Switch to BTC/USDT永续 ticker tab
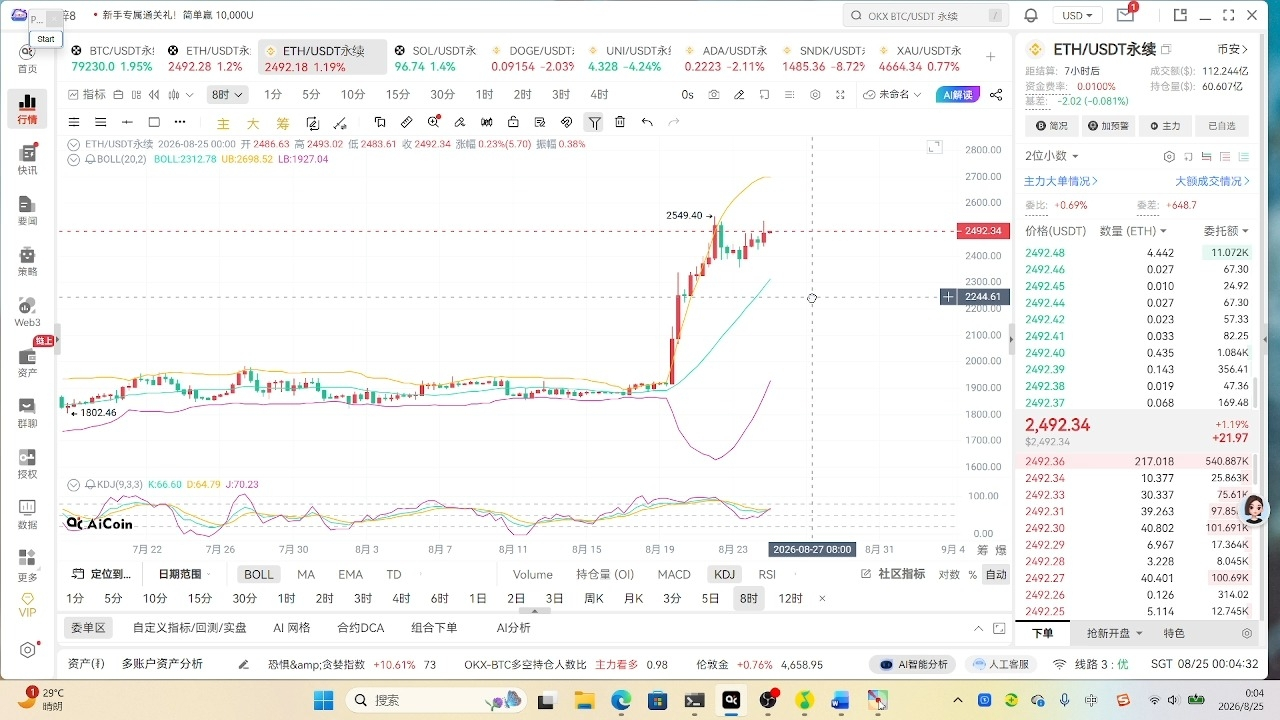The width and height of the screenshot is (1280, 720). [112, 58]
